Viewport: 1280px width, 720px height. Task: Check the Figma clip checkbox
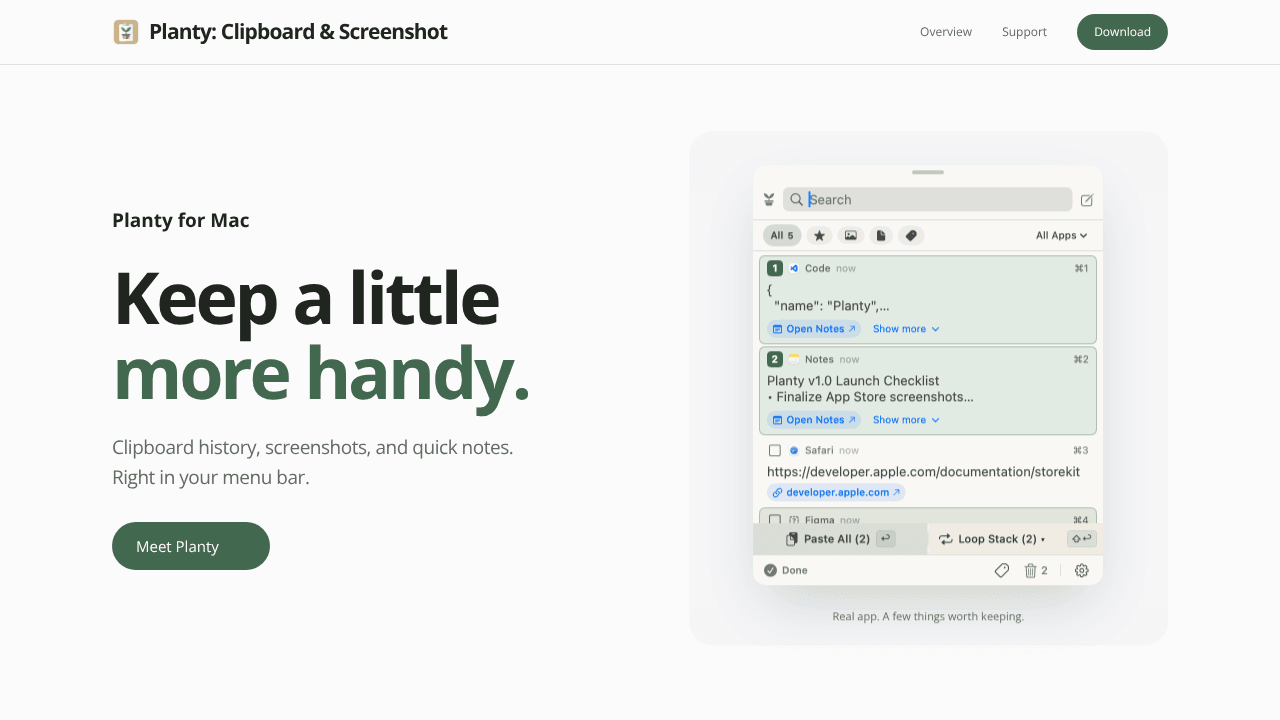775,520
